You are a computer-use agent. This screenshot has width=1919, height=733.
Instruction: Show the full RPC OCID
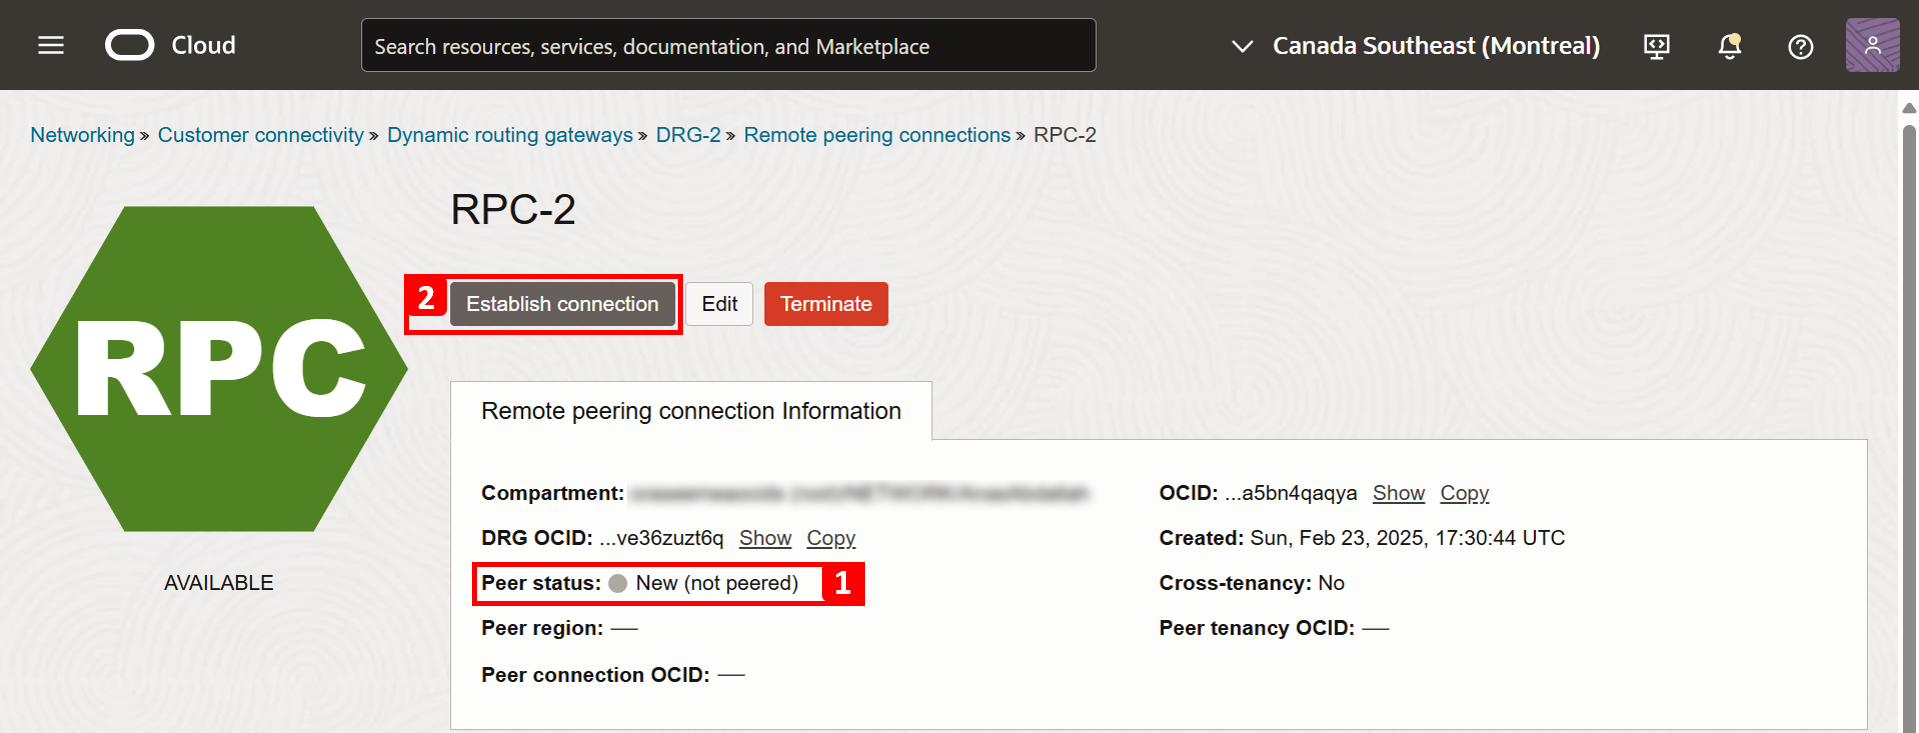tap(1398, 493)
